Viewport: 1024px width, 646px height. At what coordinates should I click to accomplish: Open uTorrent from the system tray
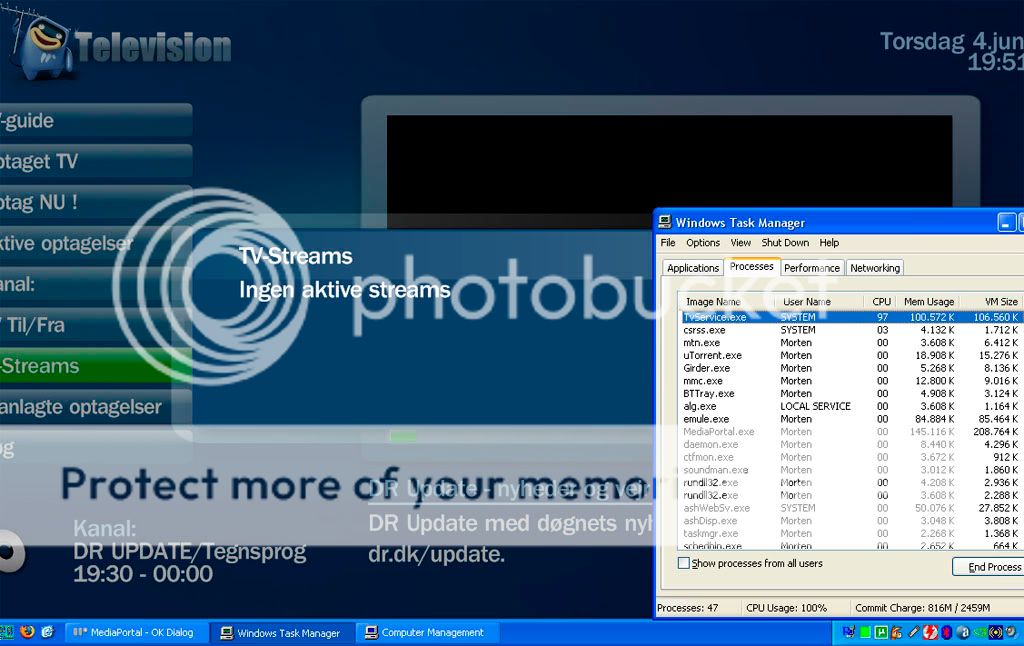(x=880, y=632)
